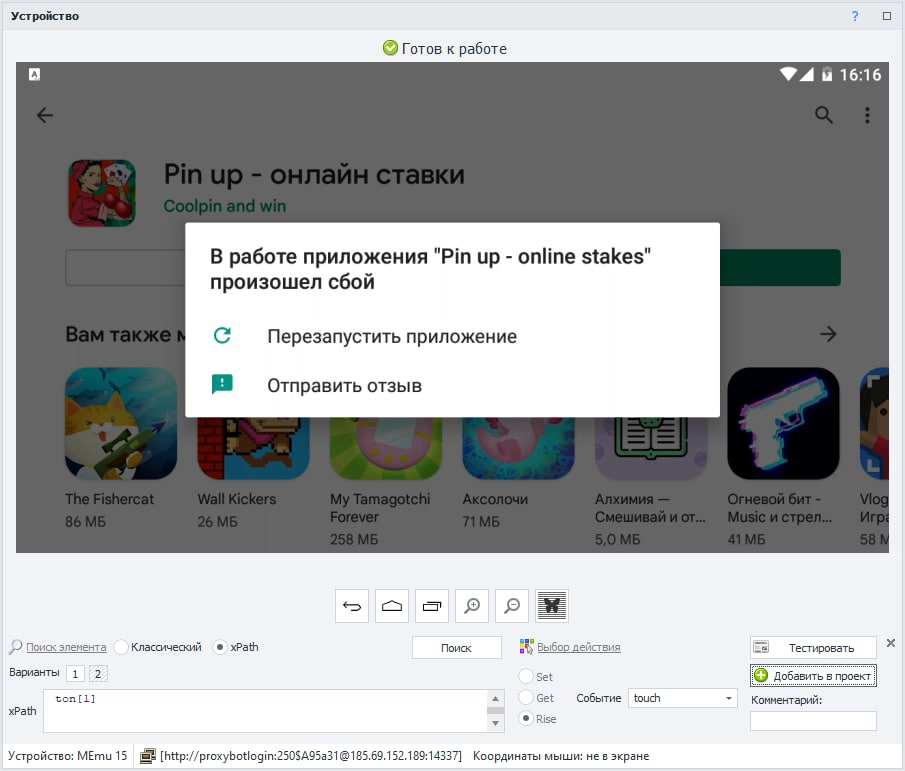Select variant 2 tab

(x=98, y=673)
